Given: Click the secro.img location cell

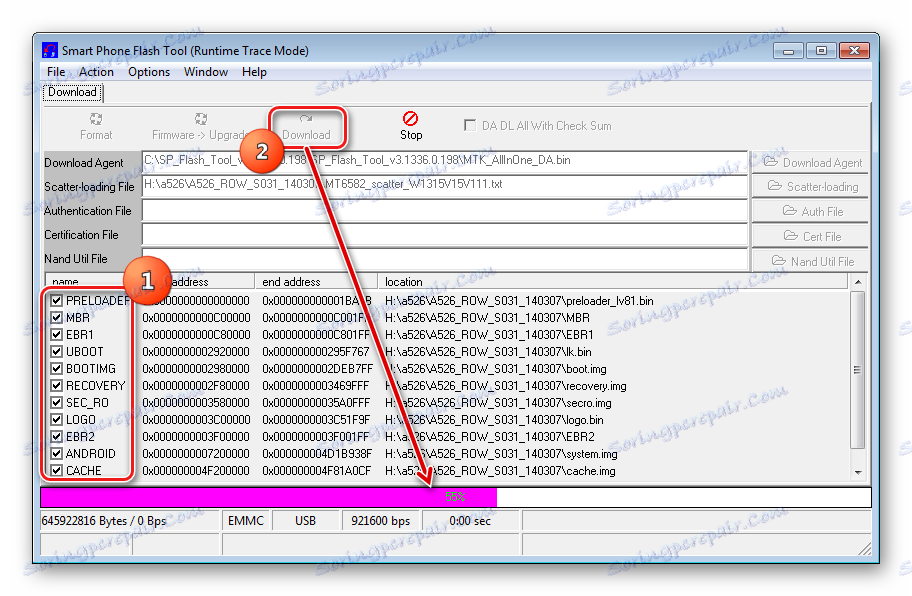Looking at the screenshot, I should pyautogui.click(x=498, y=402).
